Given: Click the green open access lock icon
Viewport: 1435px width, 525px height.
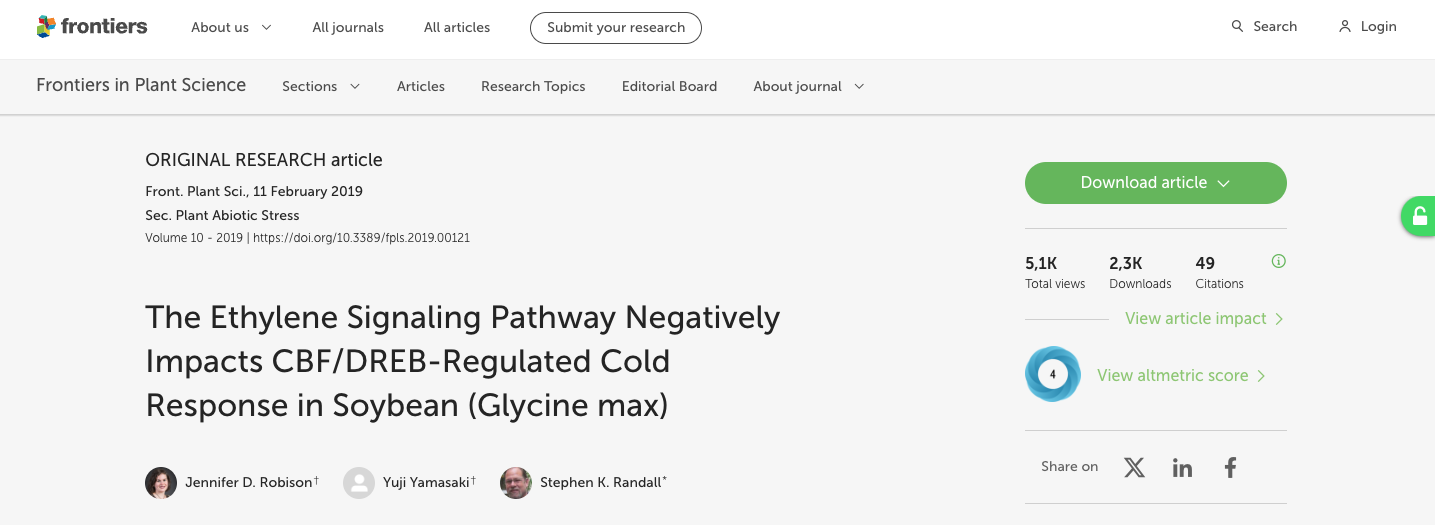Looking at the screenshot, I should [x=1418, y=216].
